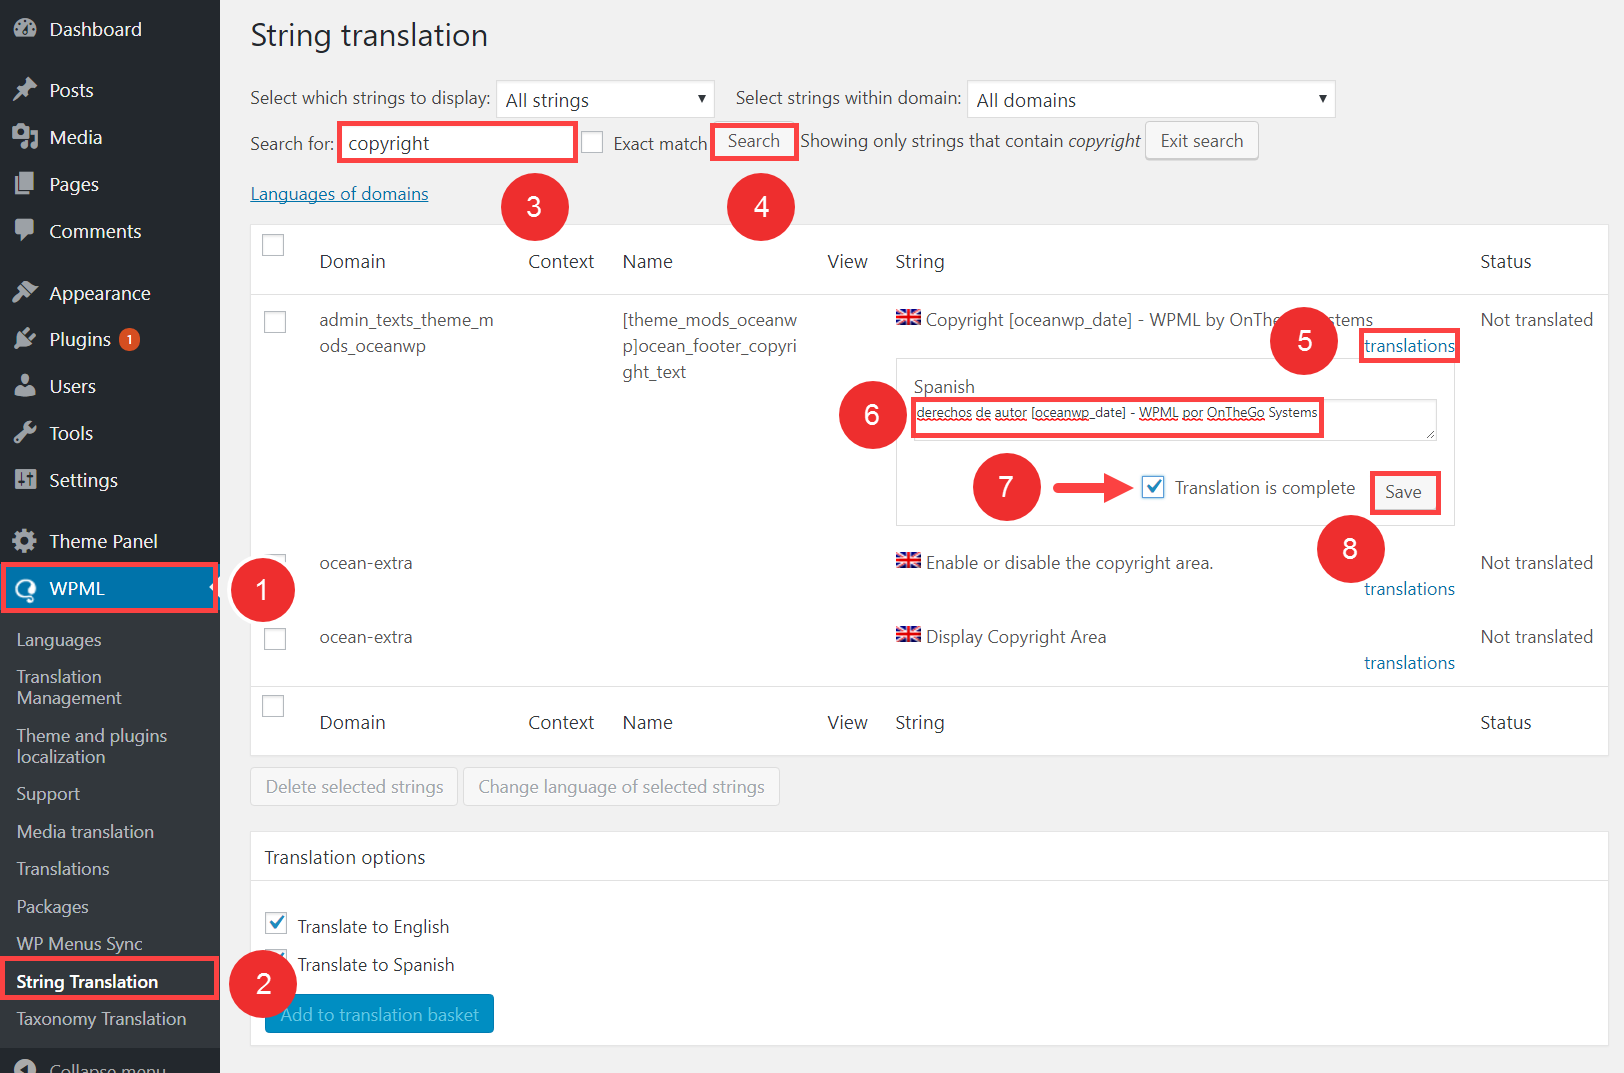Open Taxonomy Translation submenu
Image resolution: width=1624 pixels, height=1073 pixels.
click(x=101, y=1019)
